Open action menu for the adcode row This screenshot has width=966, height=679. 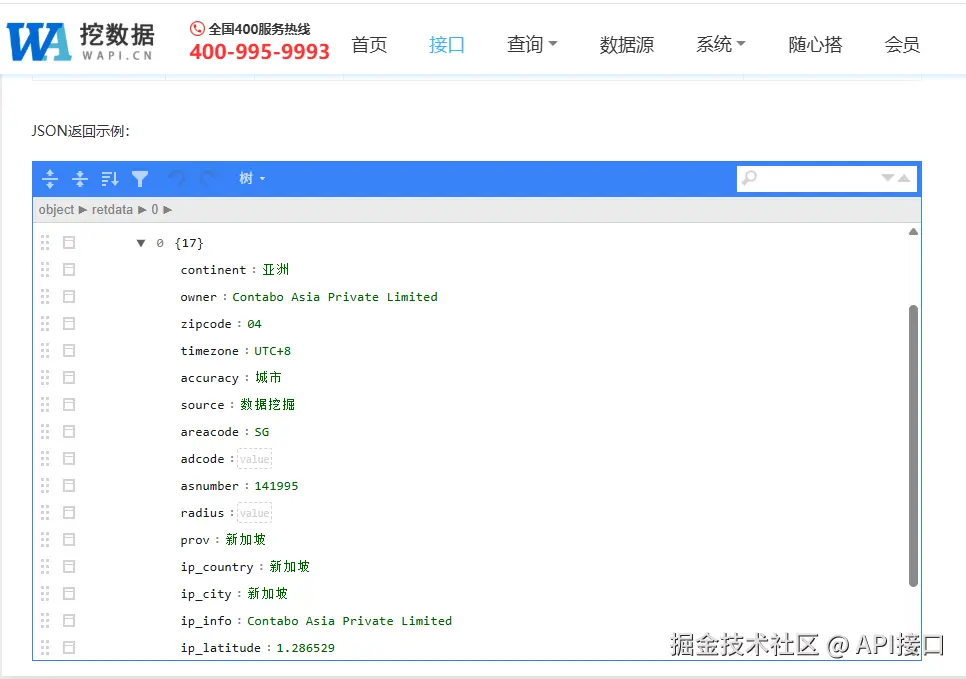(x=69, y=459)
